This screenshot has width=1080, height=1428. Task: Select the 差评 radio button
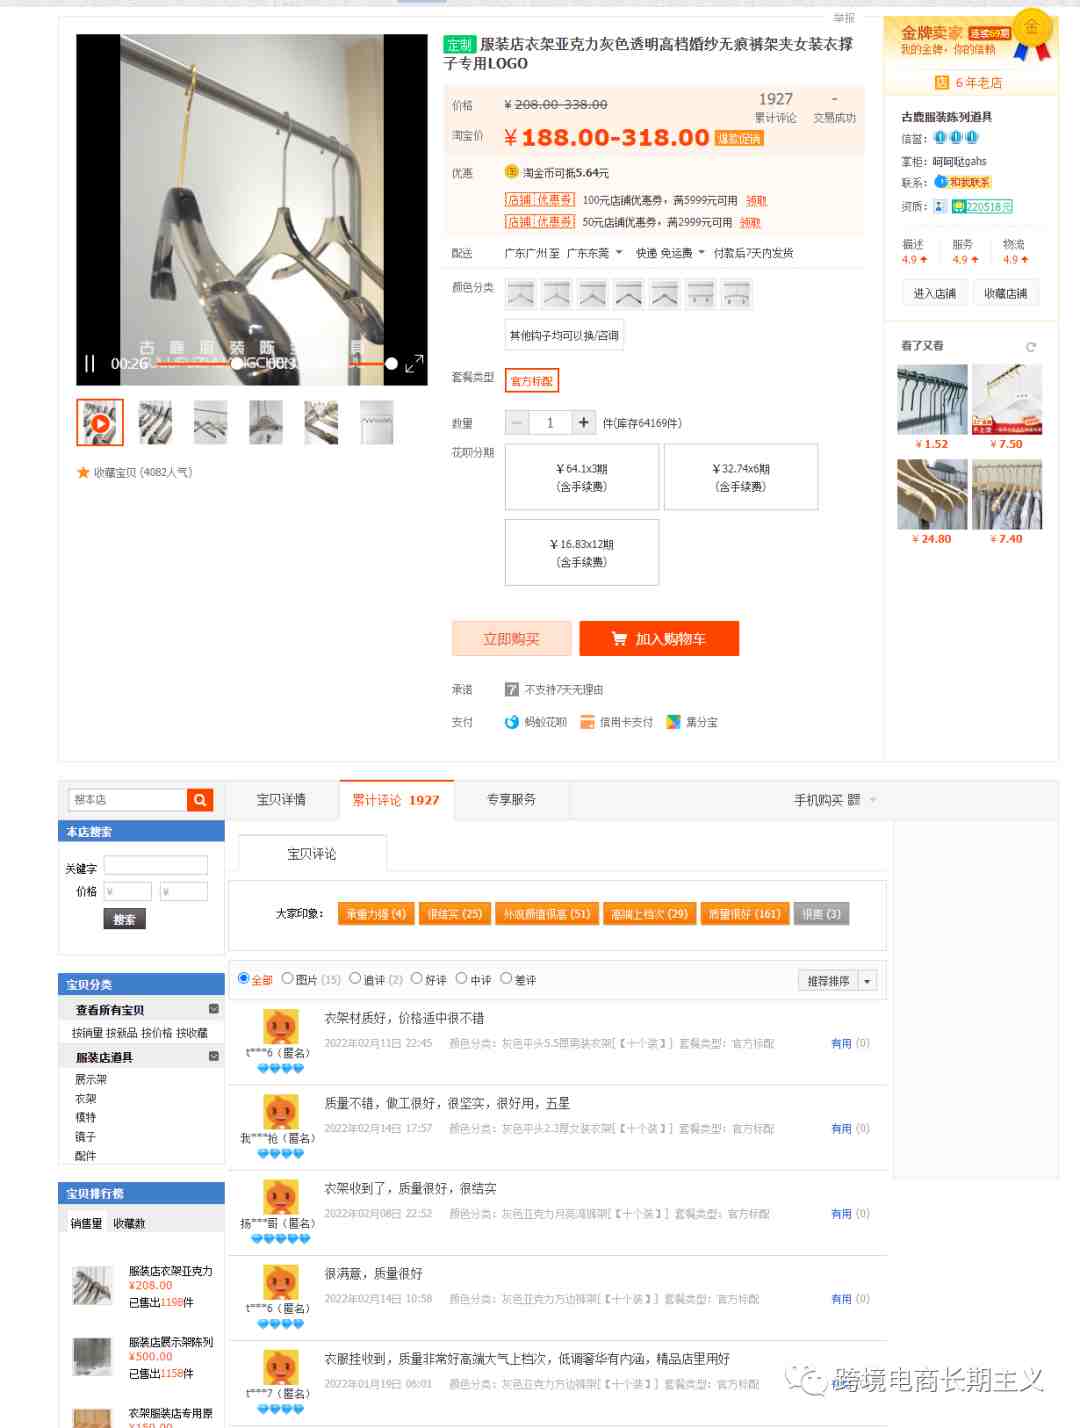click(506, 979)
